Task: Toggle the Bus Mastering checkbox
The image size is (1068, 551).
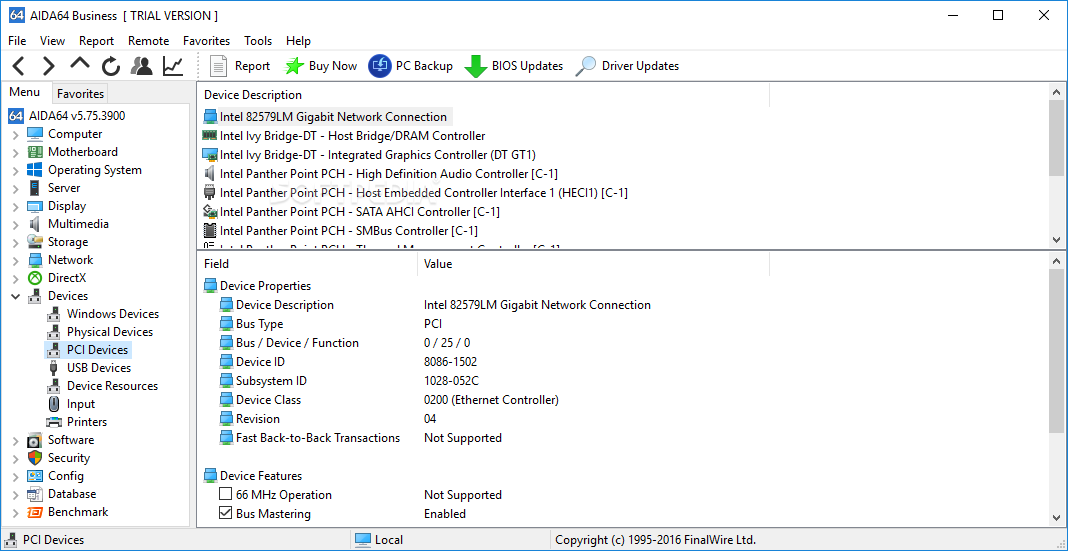Action: tap(225, 514)
